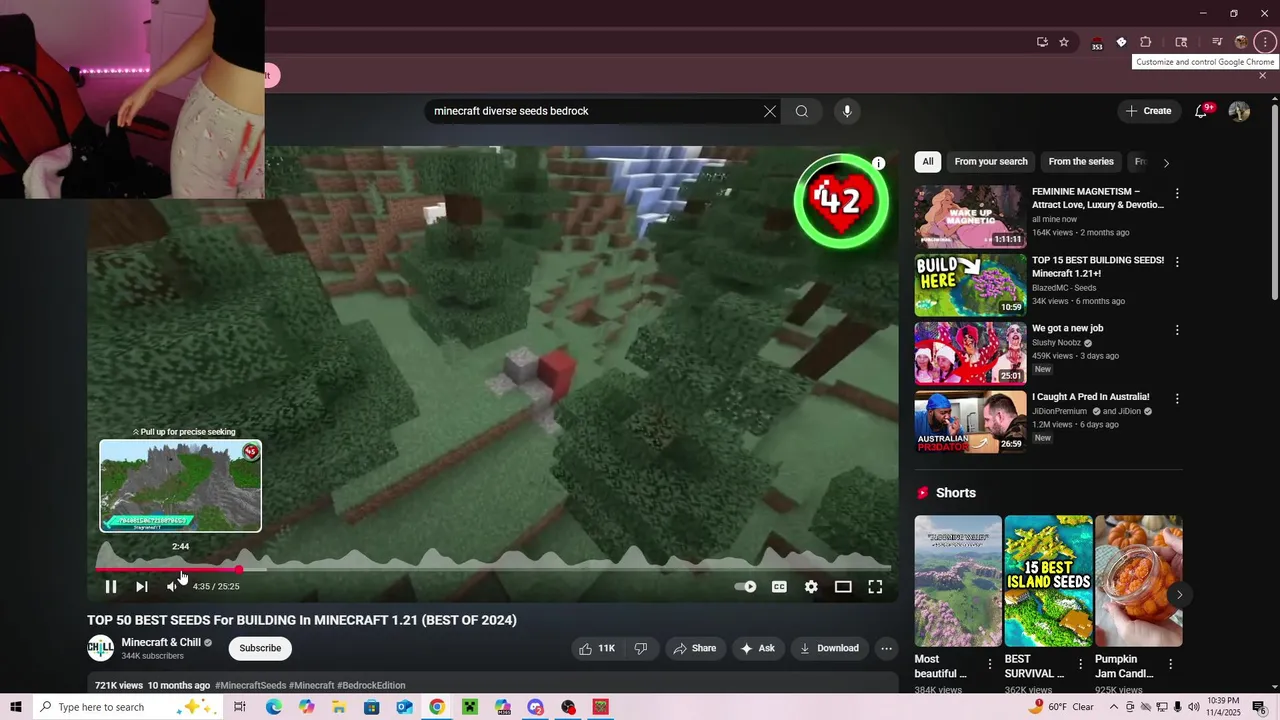Open options for BEST SURVIVAL short

tap(1080, 664)
